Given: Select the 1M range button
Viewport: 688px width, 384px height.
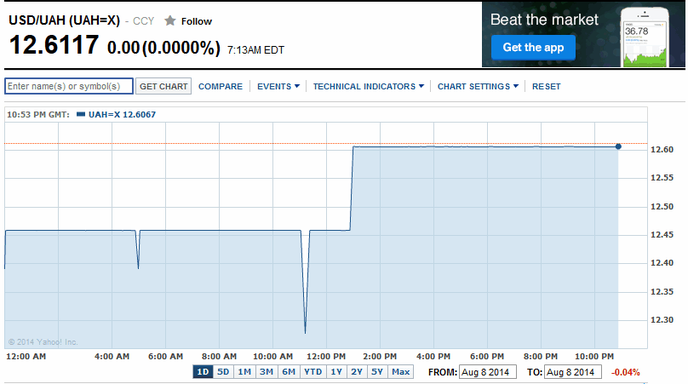Looking at the screenshot, I should pyautogui.click(x=244, y=372).
